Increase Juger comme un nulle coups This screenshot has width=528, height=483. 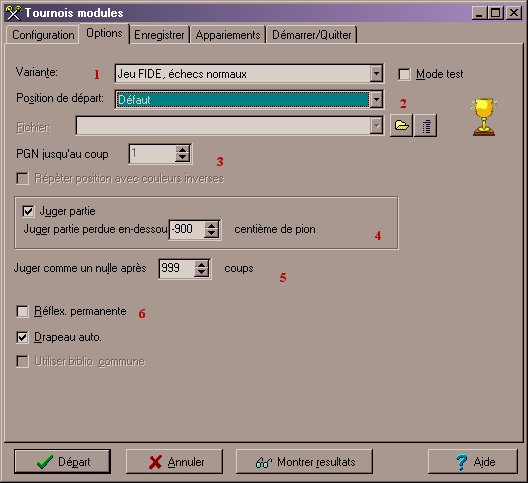pos(201,264)
